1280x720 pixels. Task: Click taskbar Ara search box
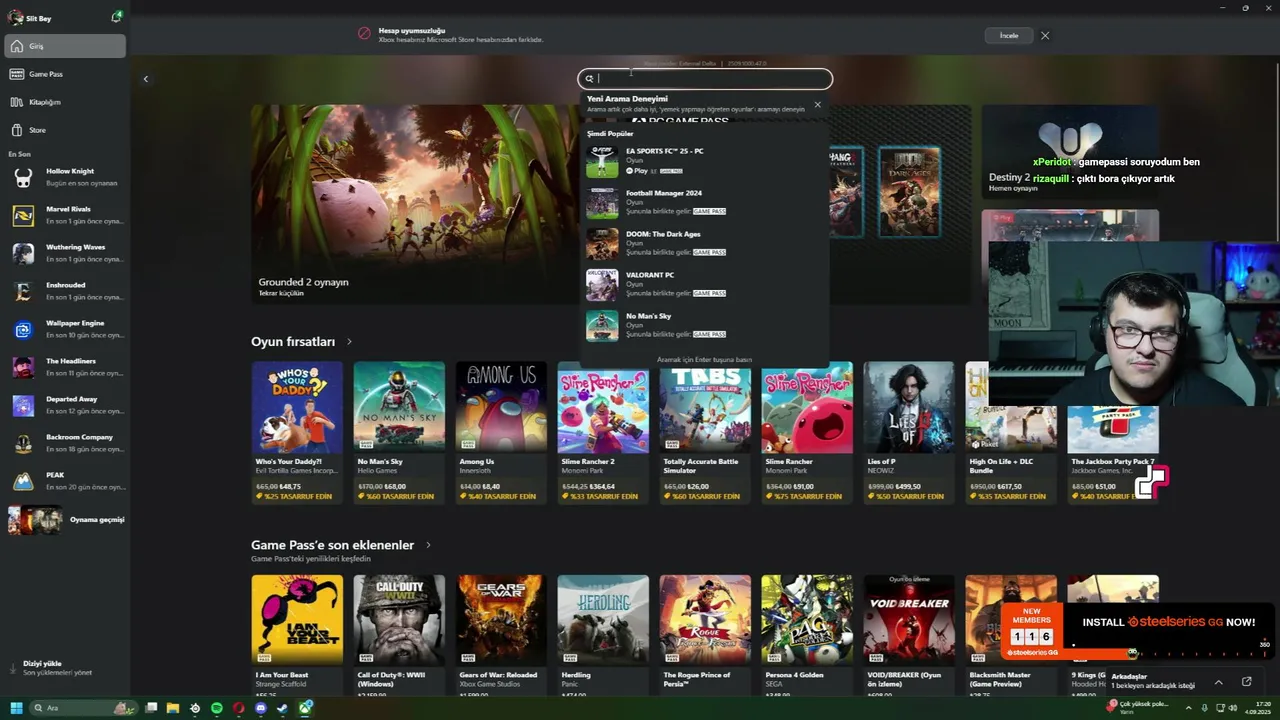(83, 708)
